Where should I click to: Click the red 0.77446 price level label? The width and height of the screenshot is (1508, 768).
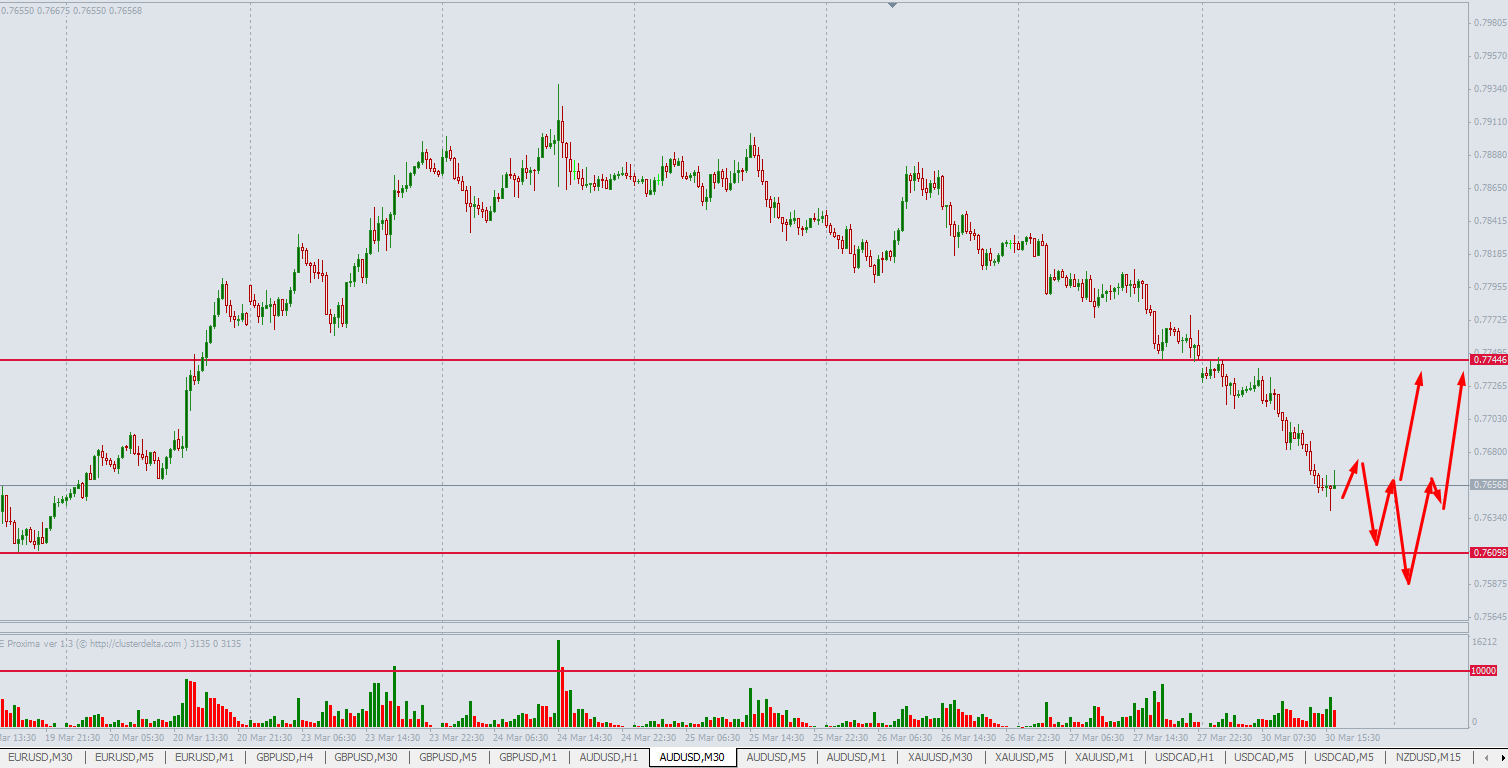click(1489, 359)
